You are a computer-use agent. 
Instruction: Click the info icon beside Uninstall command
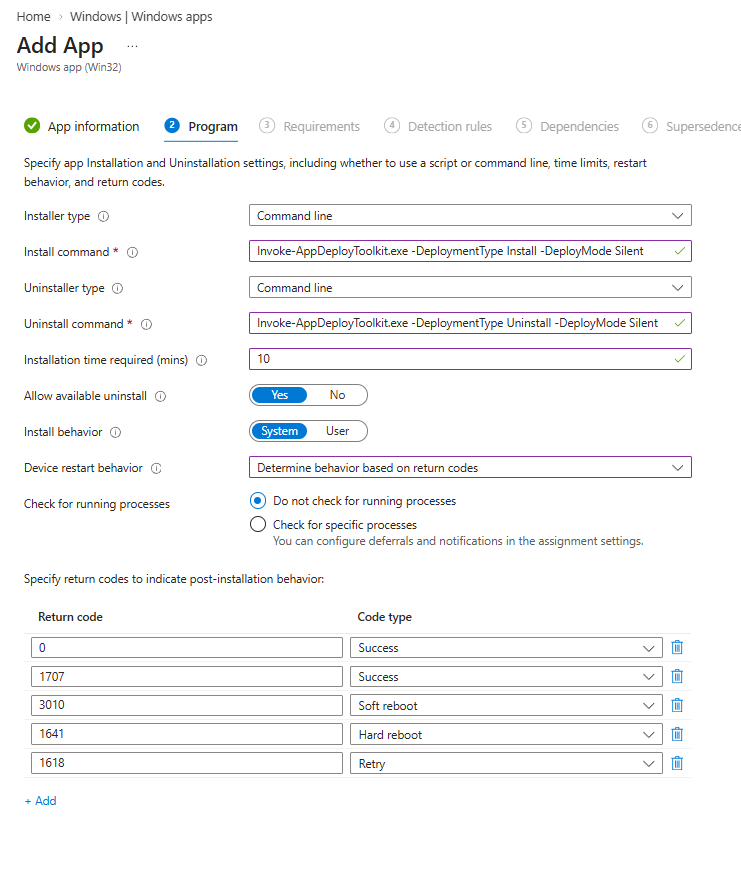point(146,324)
